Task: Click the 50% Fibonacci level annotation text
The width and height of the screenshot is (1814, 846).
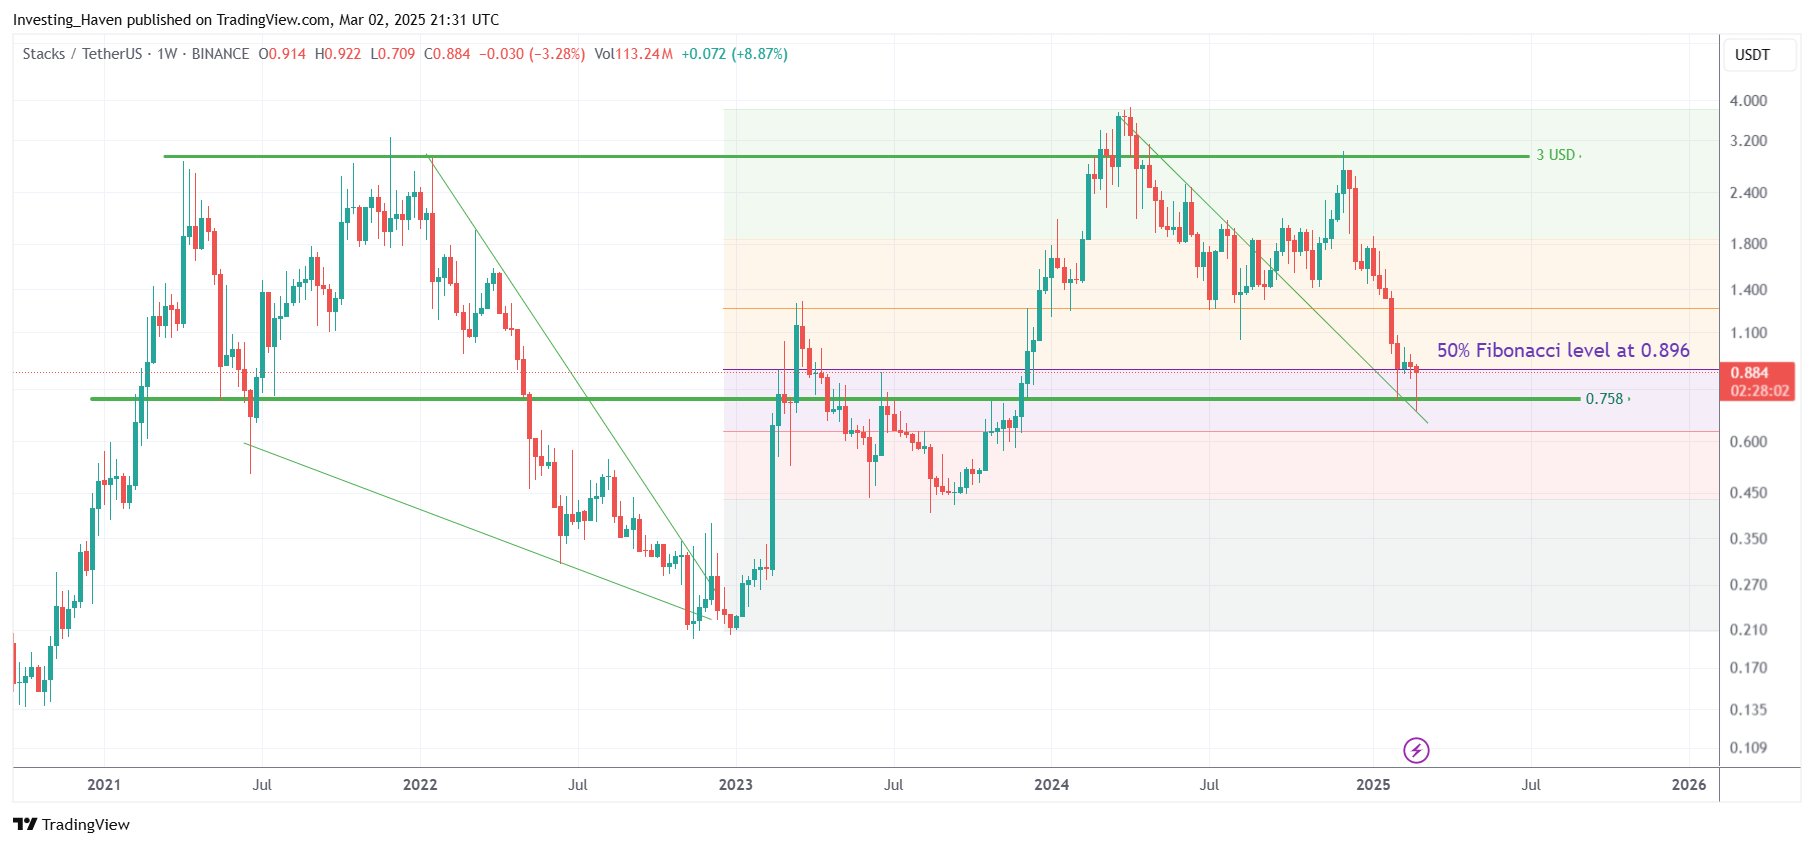Action: (x=1563, y=350)
